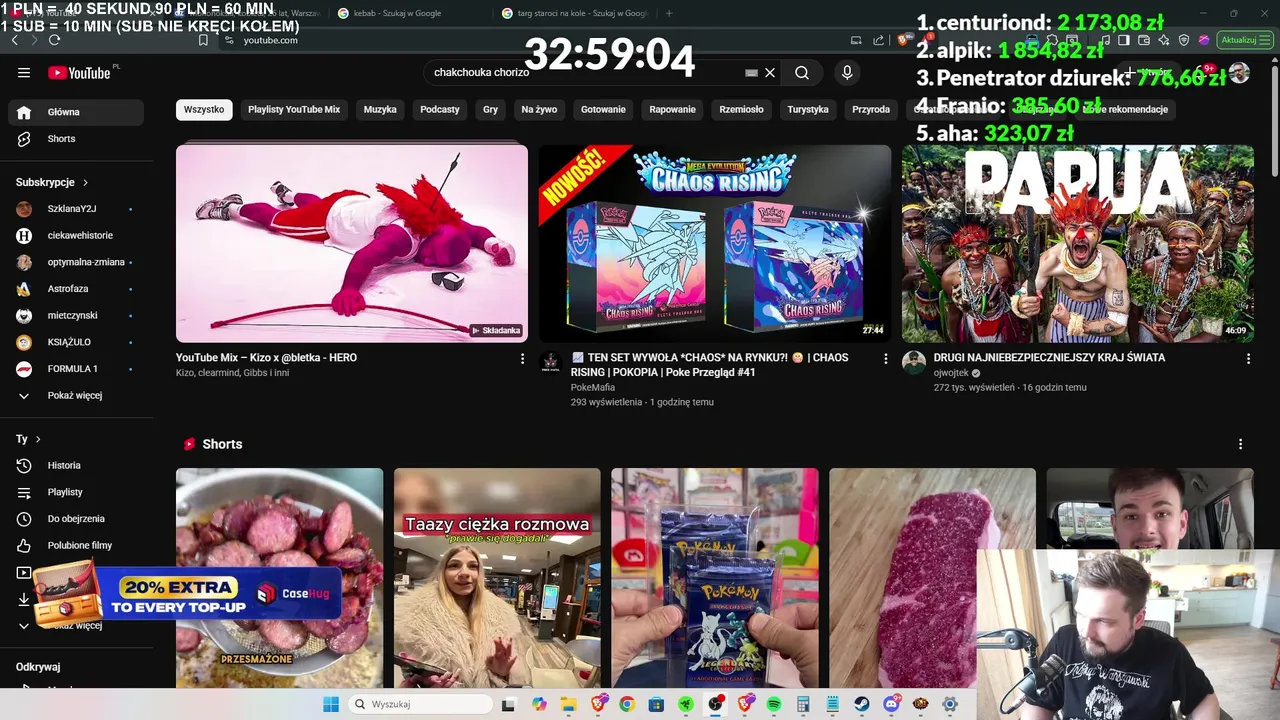
Task: Open the PAPUA video thumbnail
Action: pyautogui.click(x=1078, y=244)
